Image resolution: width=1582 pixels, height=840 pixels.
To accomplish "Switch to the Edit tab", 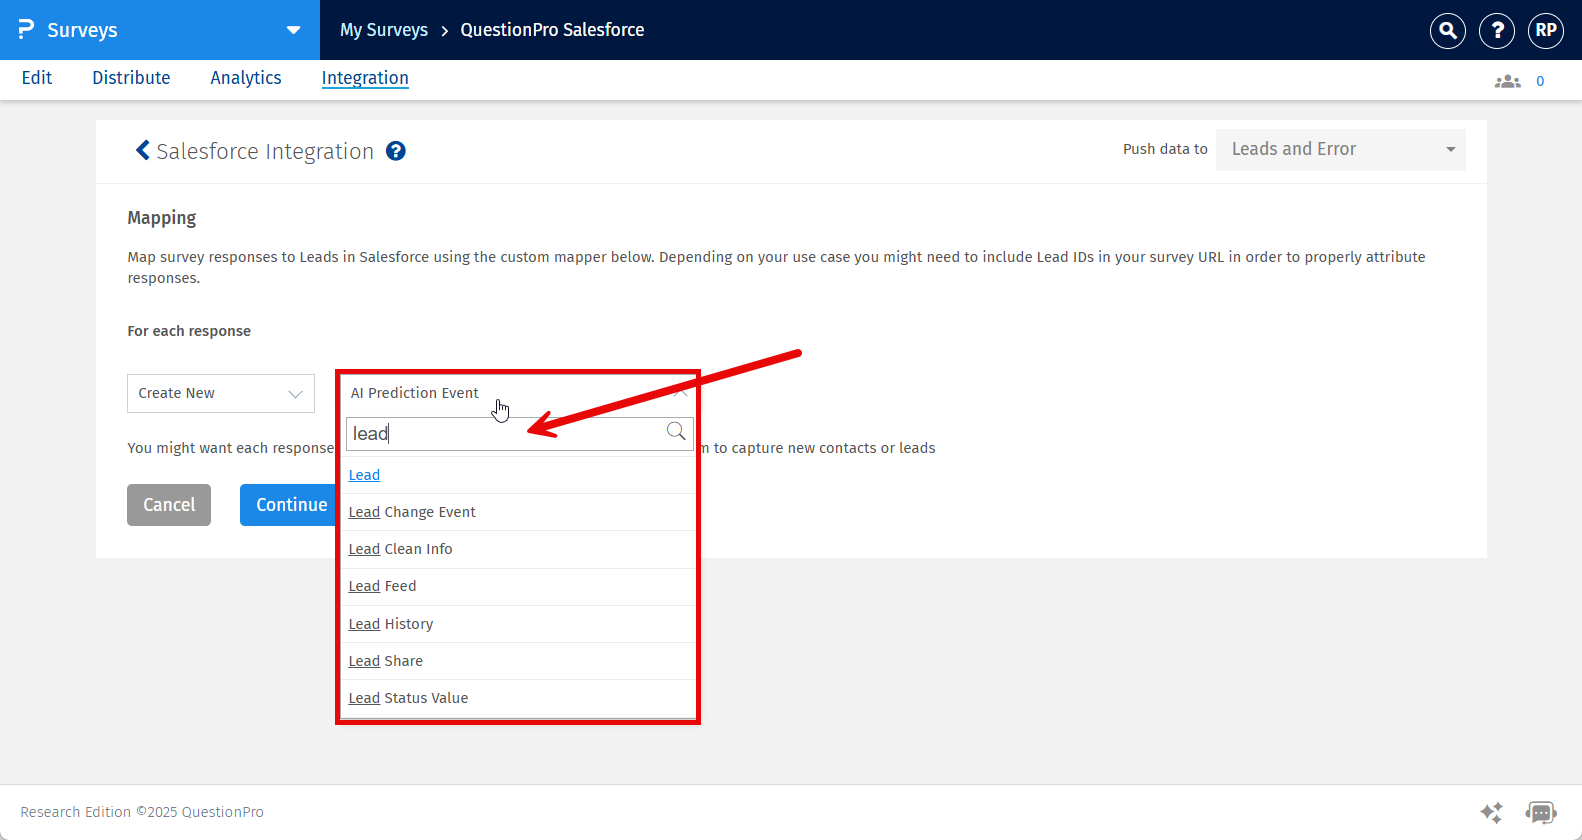I will tap(37, 78).
